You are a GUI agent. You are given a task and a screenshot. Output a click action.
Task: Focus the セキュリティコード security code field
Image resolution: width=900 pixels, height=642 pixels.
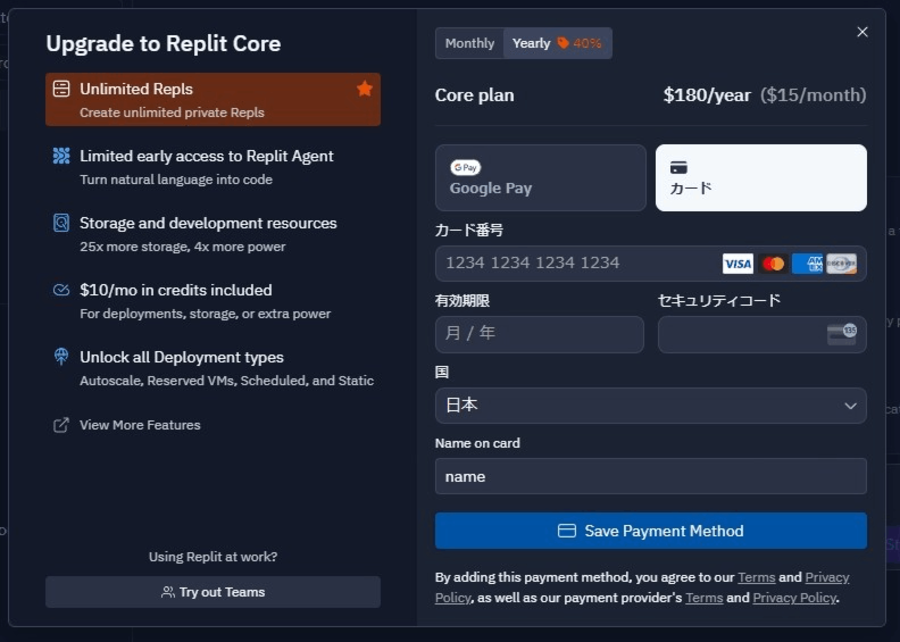point(762,334)
